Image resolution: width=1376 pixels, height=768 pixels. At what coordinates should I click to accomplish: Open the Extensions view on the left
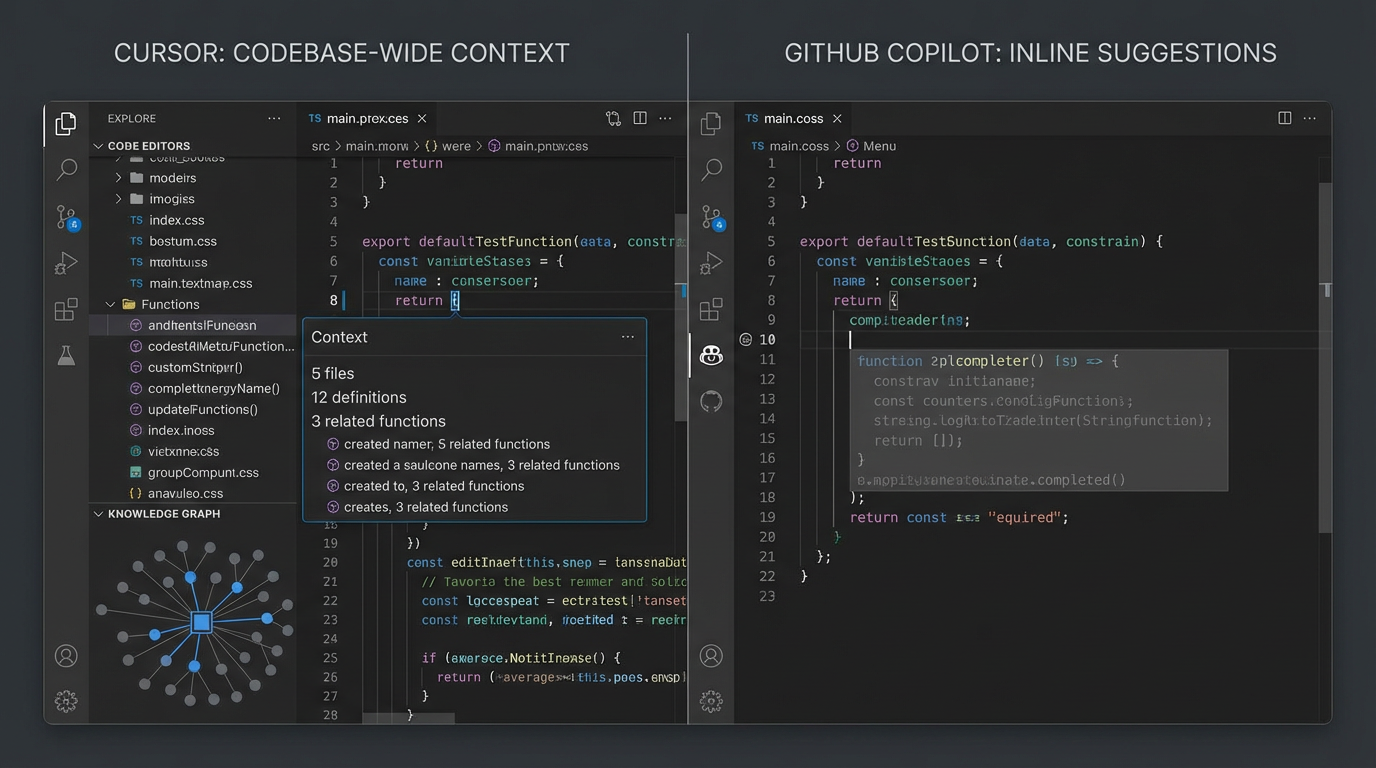[x=65, y=309]
